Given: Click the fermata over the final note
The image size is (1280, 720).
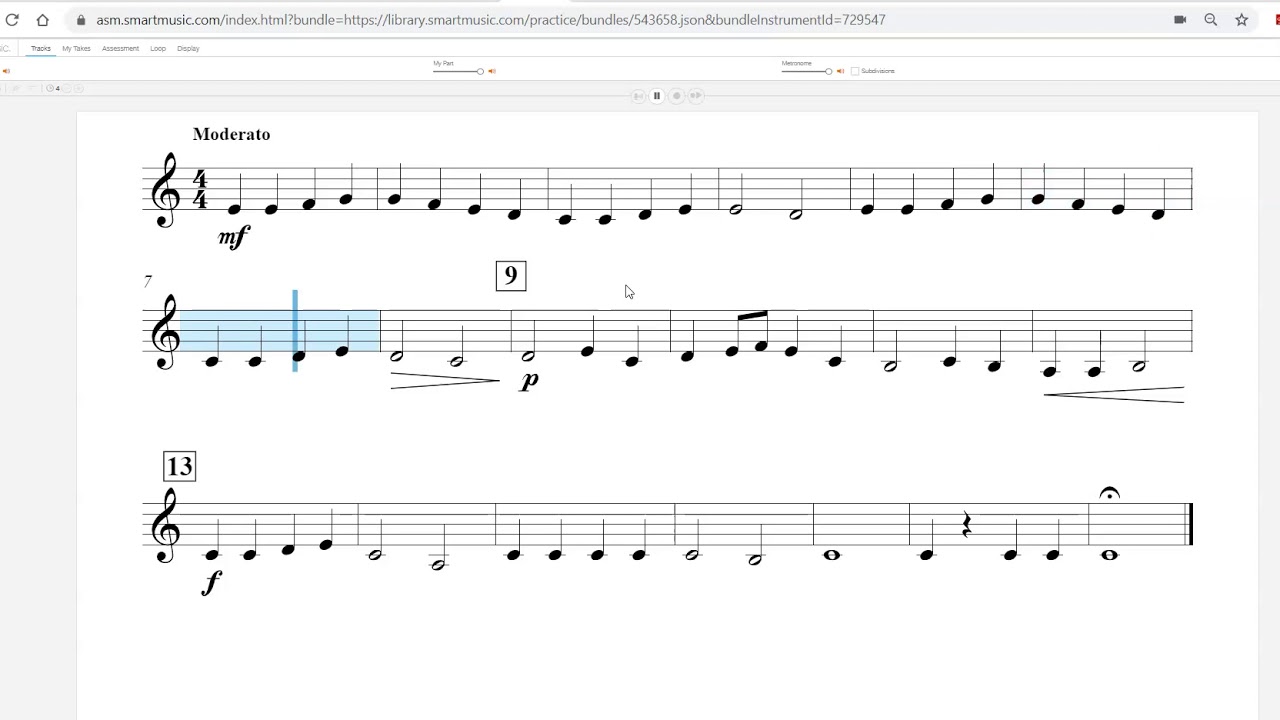Looking at the screenshot, I should (x=1110, y=494).
